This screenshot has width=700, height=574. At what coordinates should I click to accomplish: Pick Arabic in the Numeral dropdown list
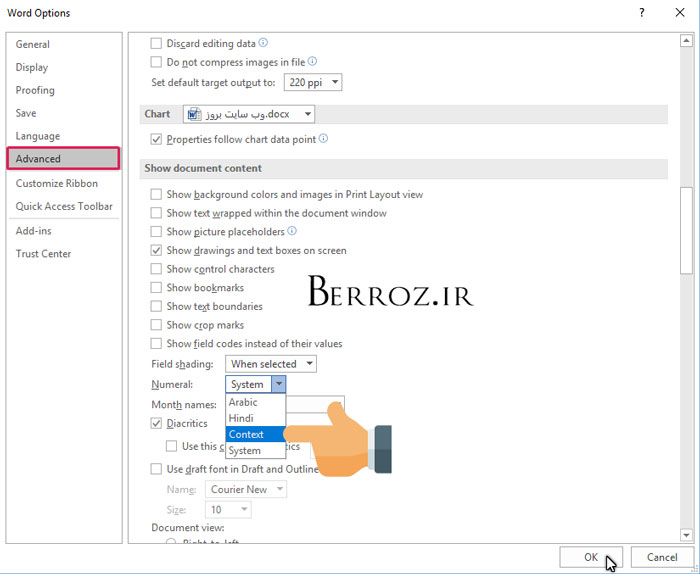click(x=244, y=402)
